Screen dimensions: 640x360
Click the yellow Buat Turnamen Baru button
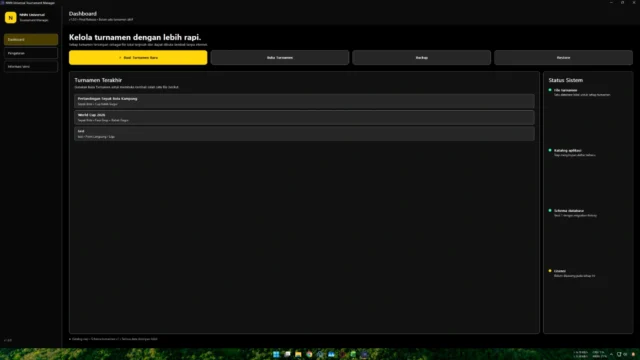coord(138,58)
